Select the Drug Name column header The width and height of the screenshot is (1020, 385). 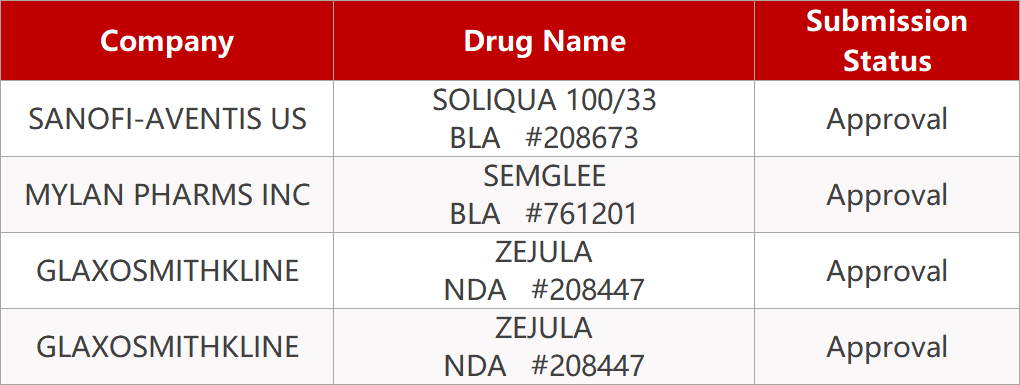point(544,40)
